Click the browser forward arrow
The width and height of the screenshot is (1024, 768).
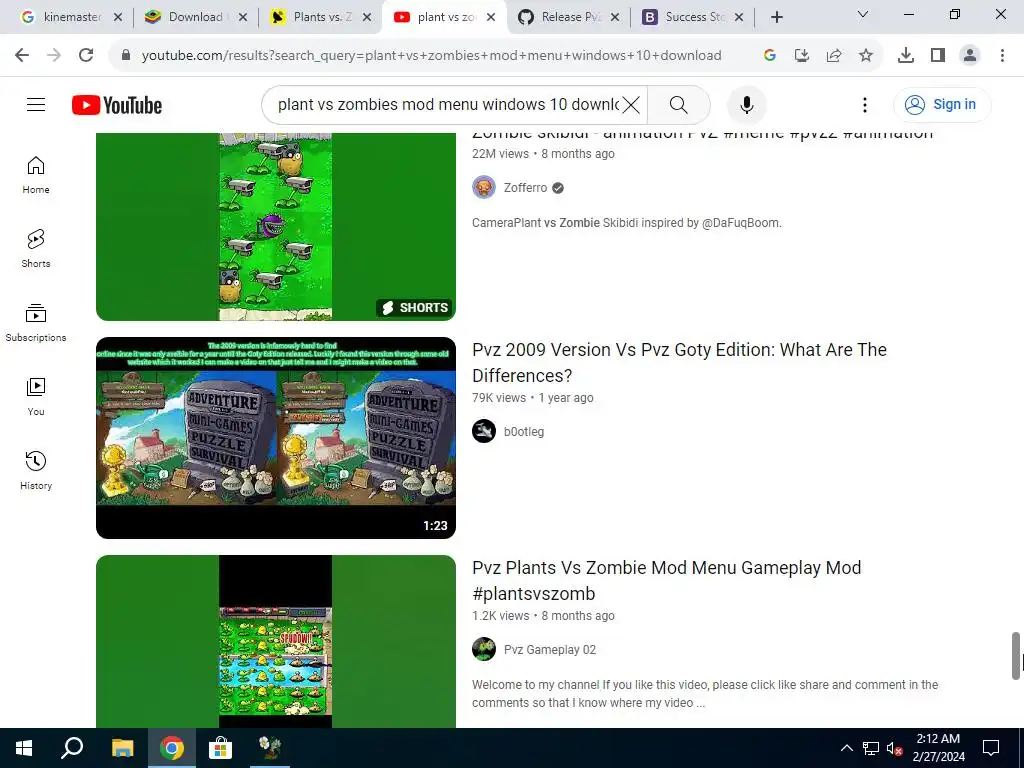tap(54, 55)
